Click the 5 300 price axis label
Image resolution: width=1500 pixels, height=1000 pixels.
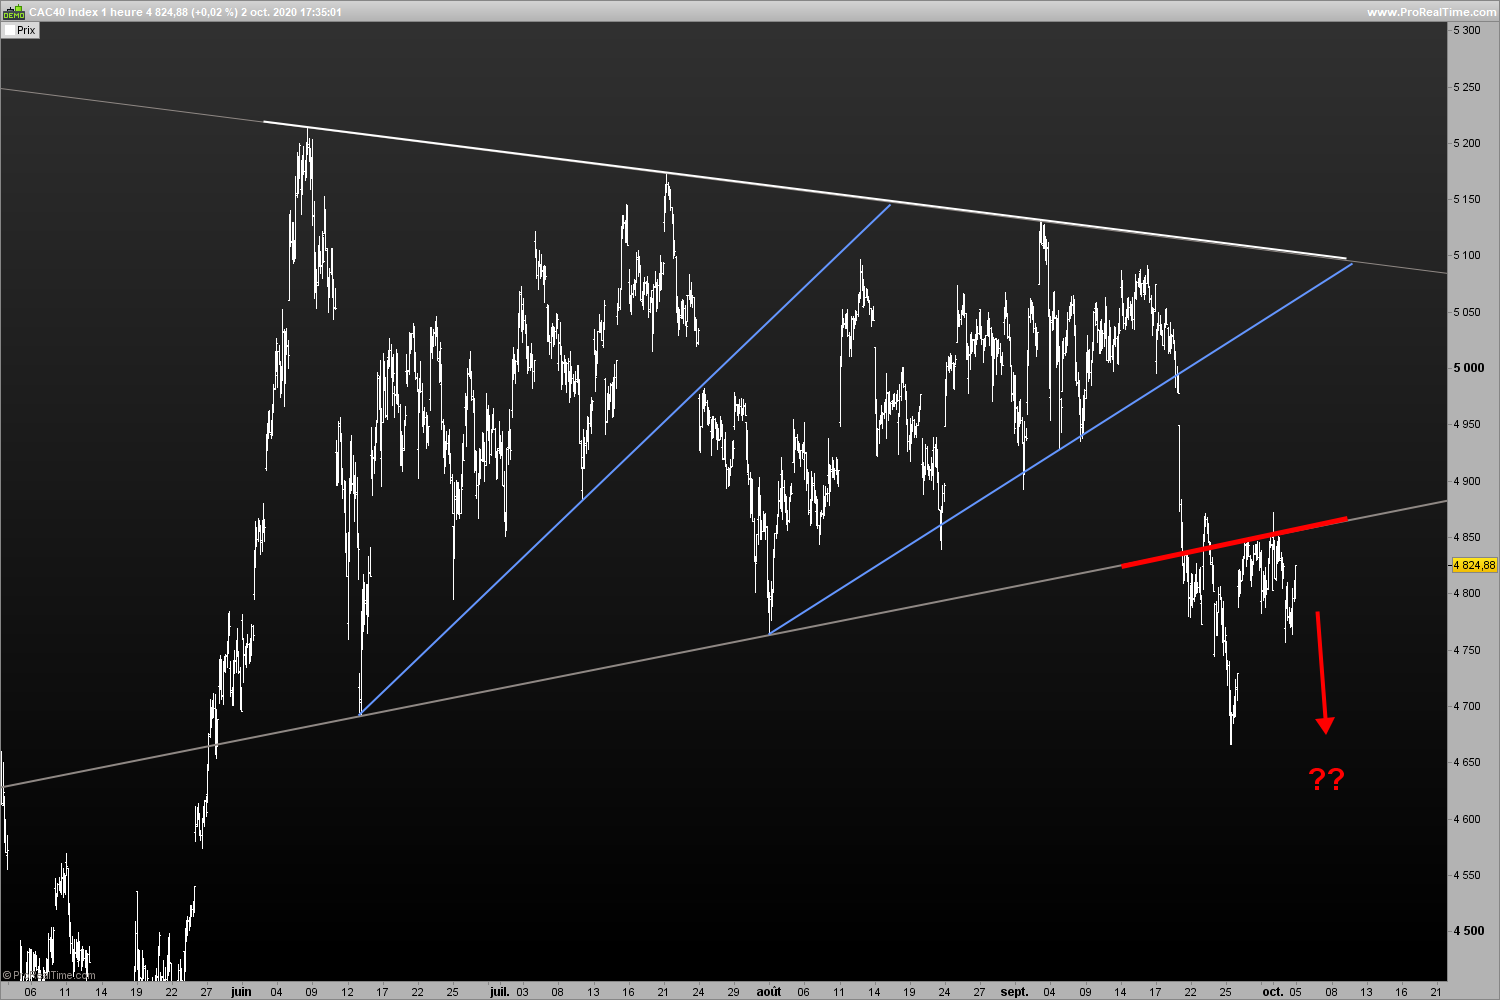click(1468, 31)
